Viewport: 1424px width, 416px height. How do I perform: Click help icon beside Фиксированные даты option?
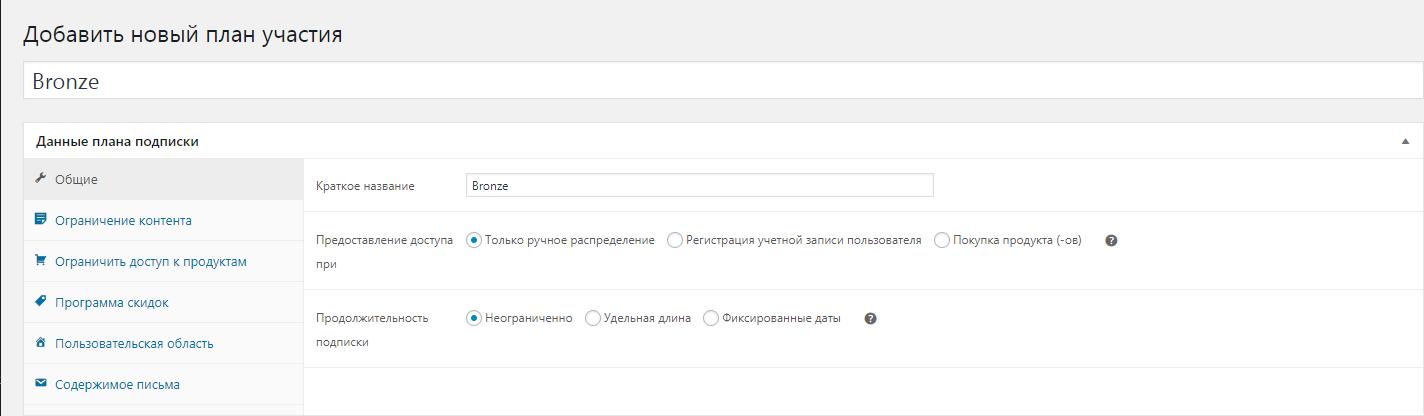pyautogui.click(x=870, y=318)
